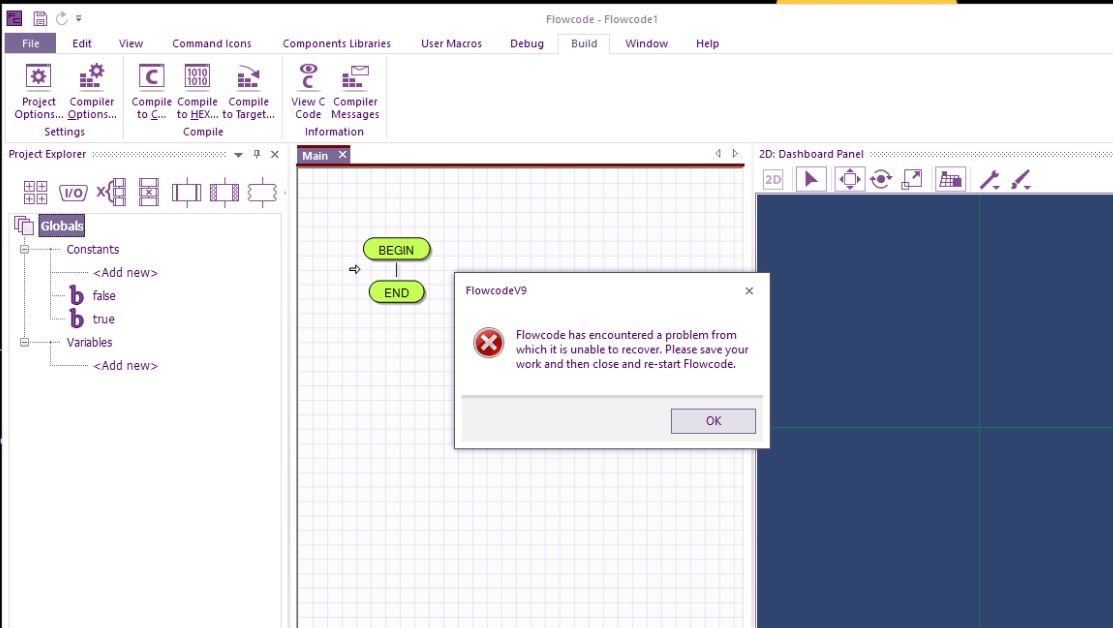Open the User Macros tab
Viewport: 1113px width, 628px height.
451,43
